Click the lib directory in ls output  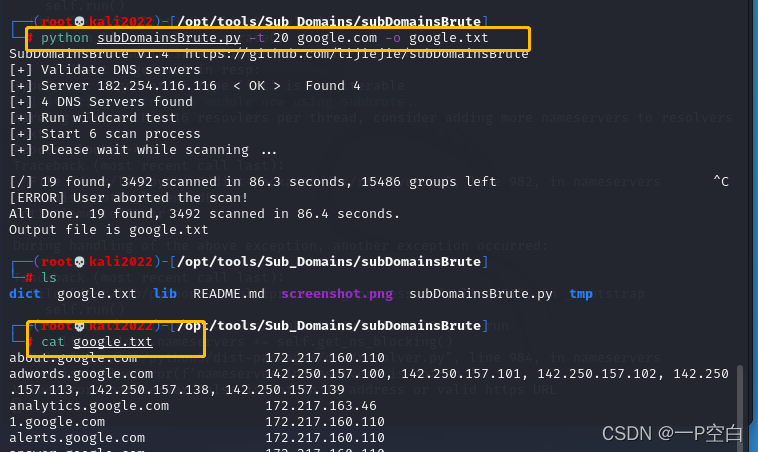[165, 293]
